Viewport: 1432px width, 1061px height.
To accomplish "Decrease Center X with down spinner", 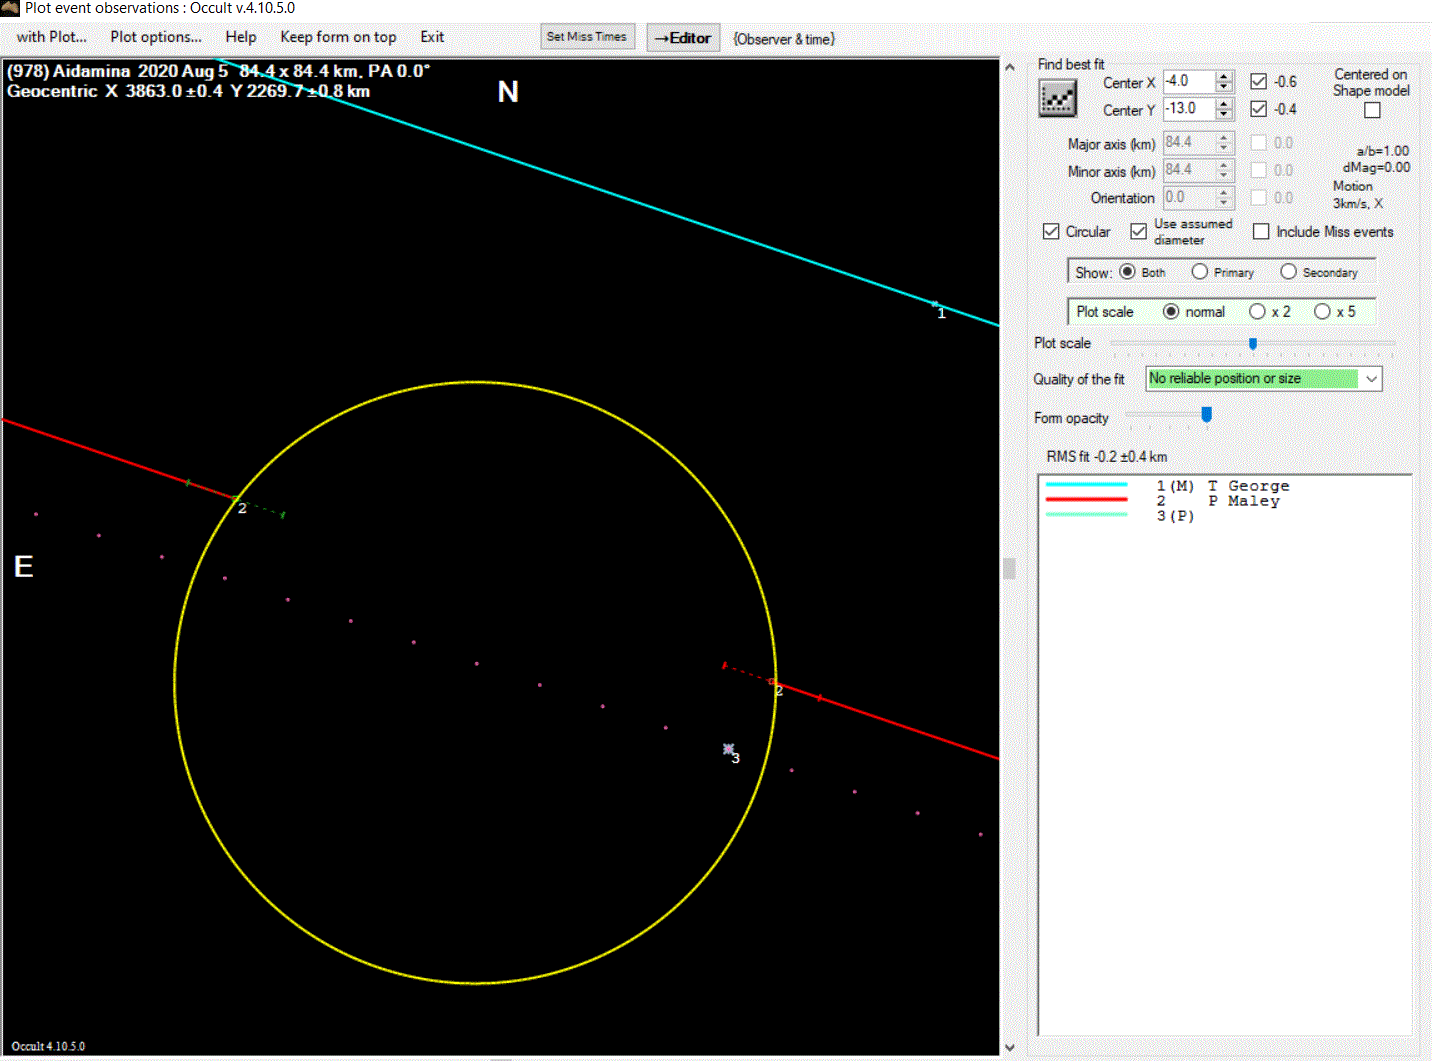I will (1224, 88).
